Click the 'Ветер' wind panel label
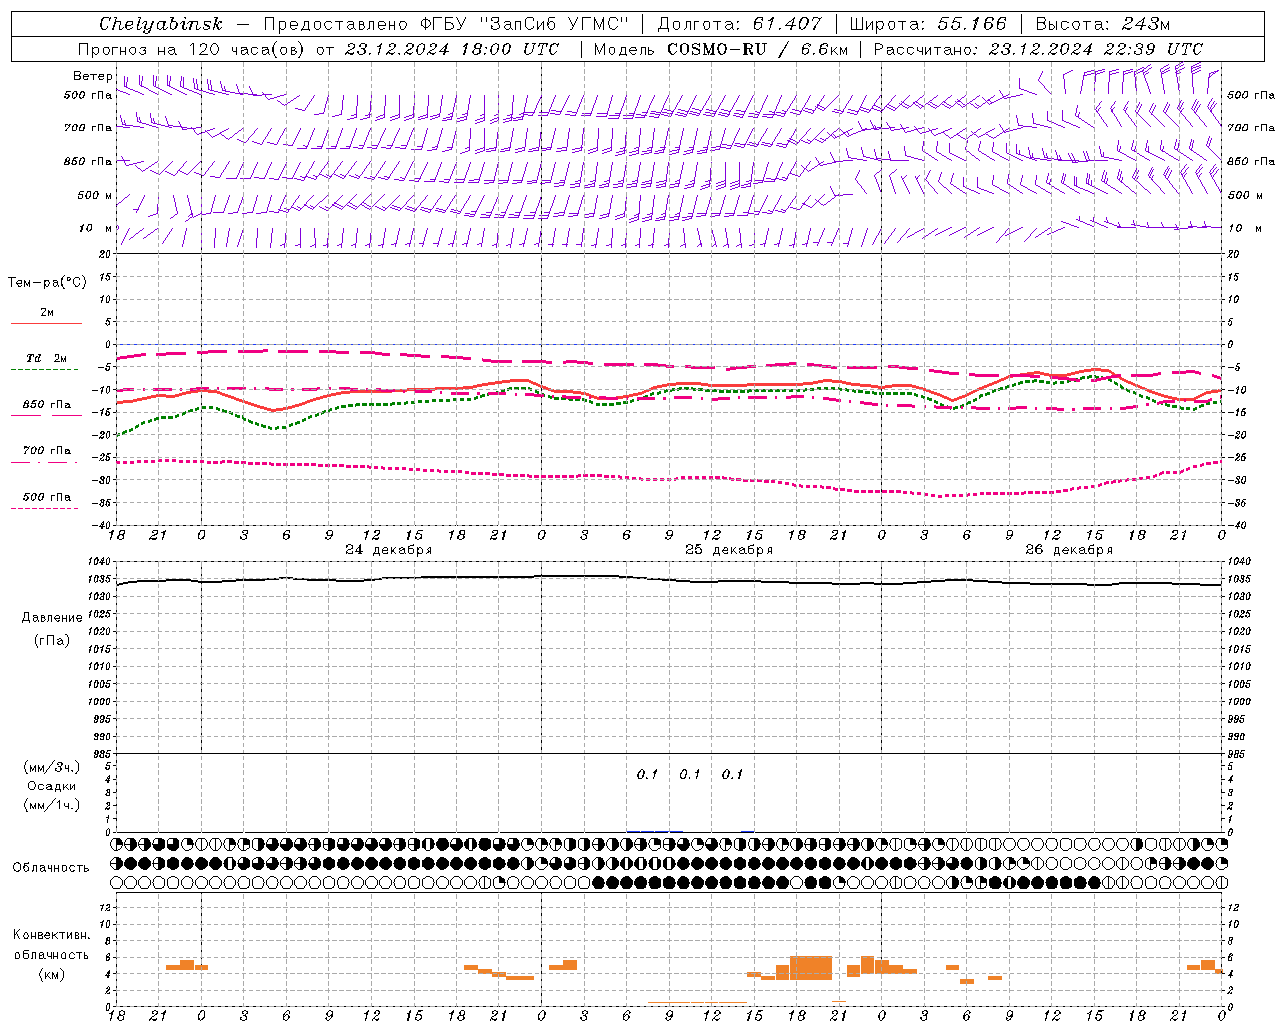 (x=93, y=76)
